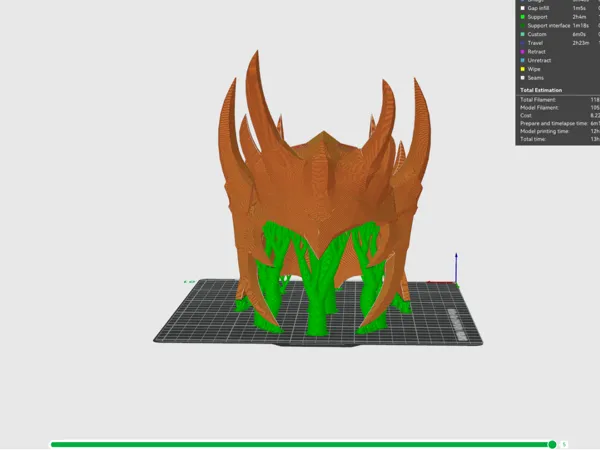Click the Total Filament label
Screen dimensions: 600x450
point(538,100)
